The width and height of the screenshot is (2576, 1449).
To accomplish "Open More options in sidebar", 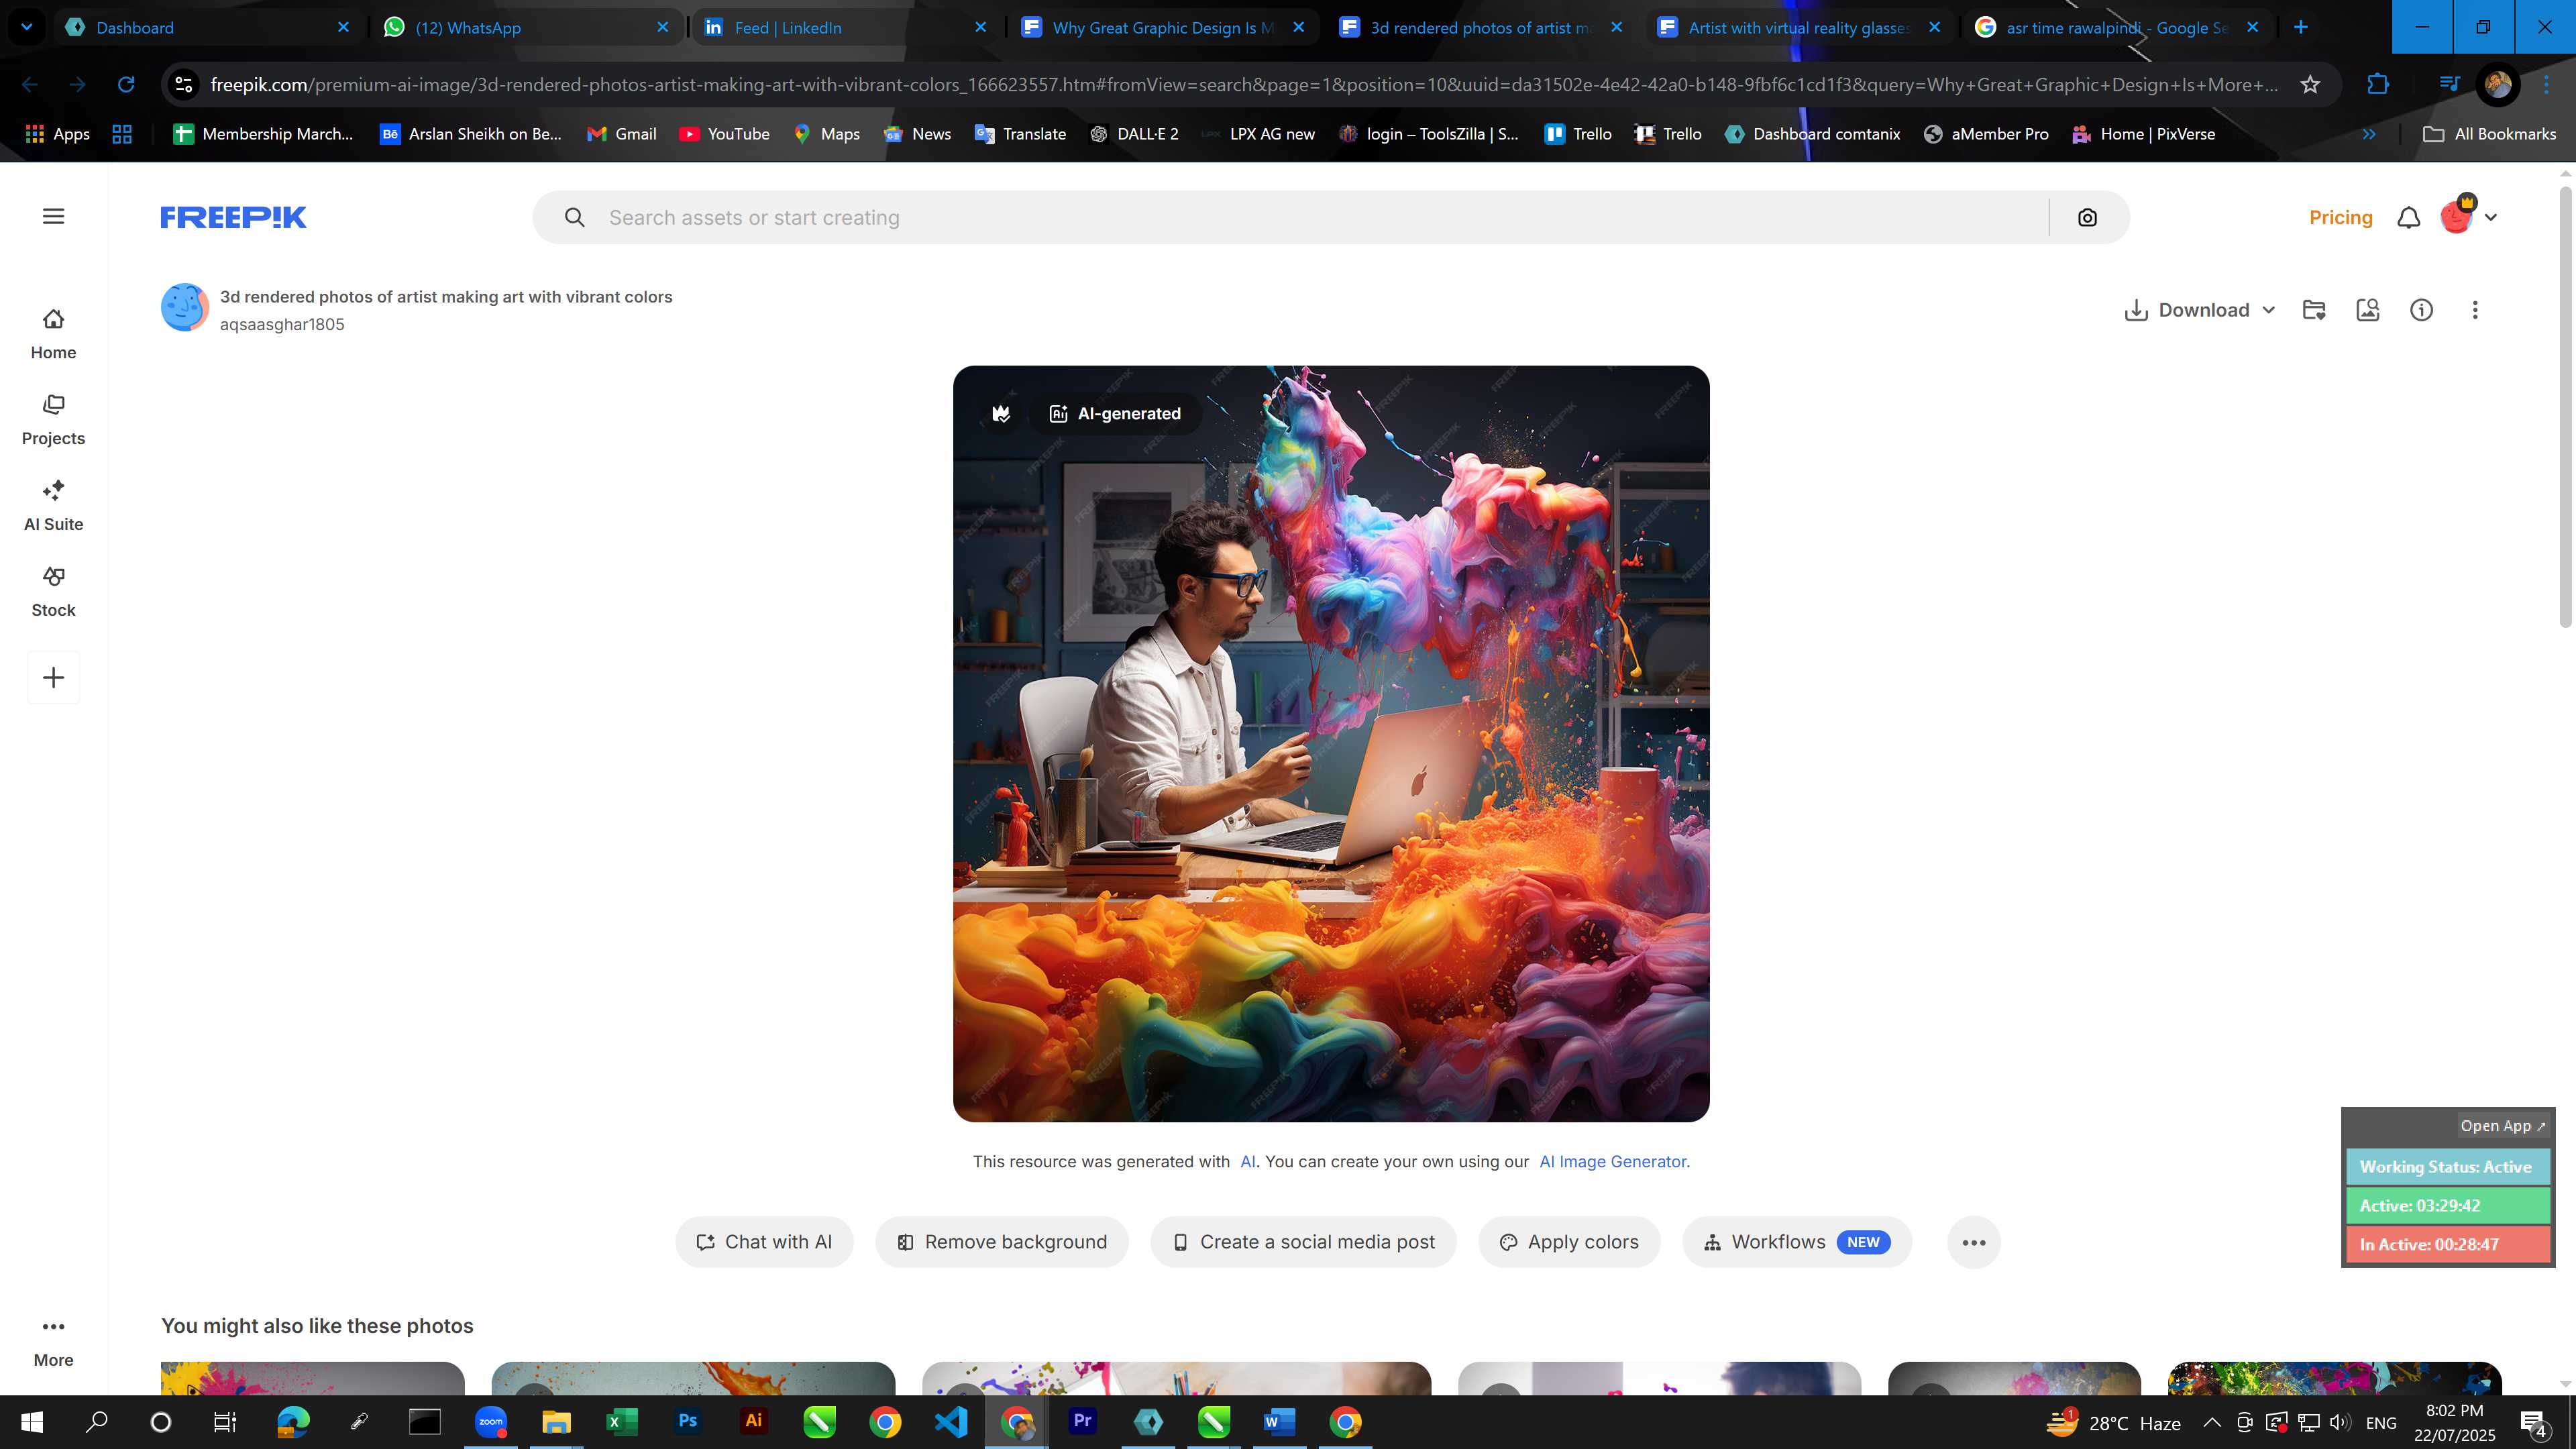I will tap(53, 1342).
